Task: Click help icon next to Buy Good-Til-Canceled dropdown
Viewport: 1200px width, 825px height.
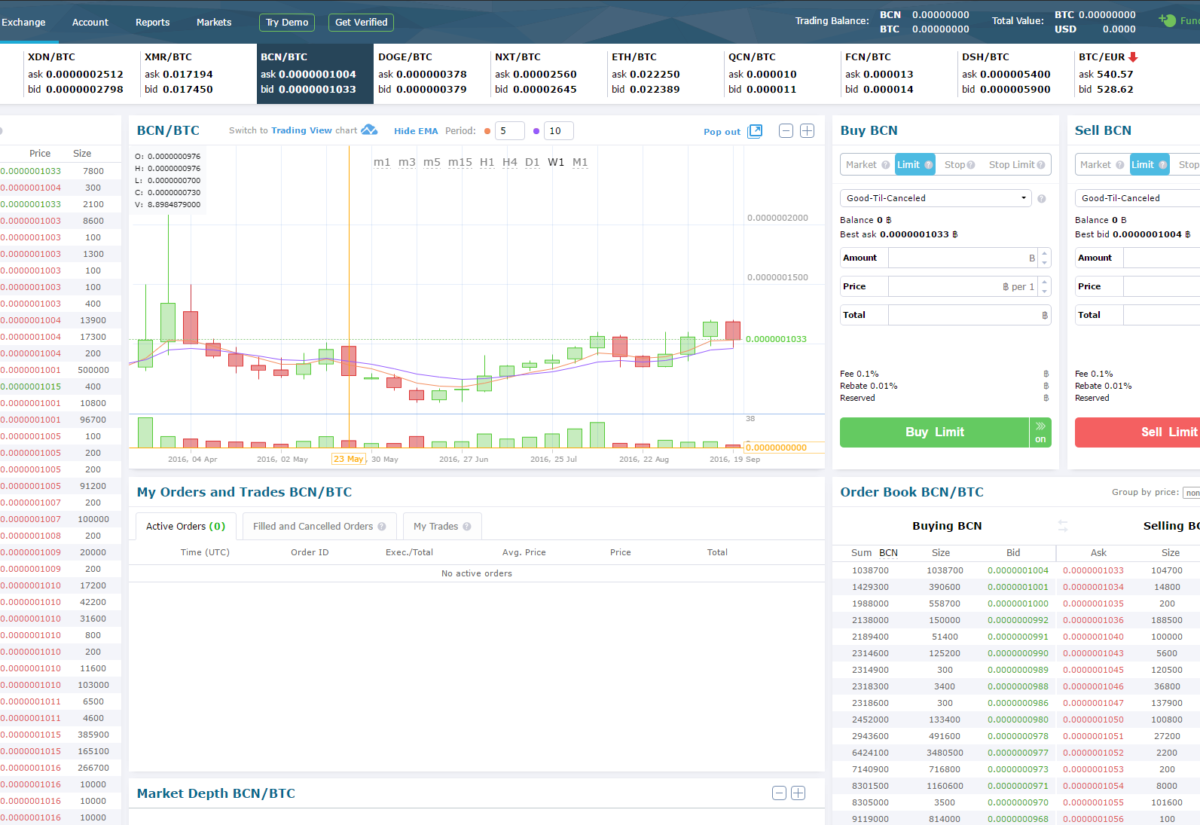Action: click(1041, 198)
